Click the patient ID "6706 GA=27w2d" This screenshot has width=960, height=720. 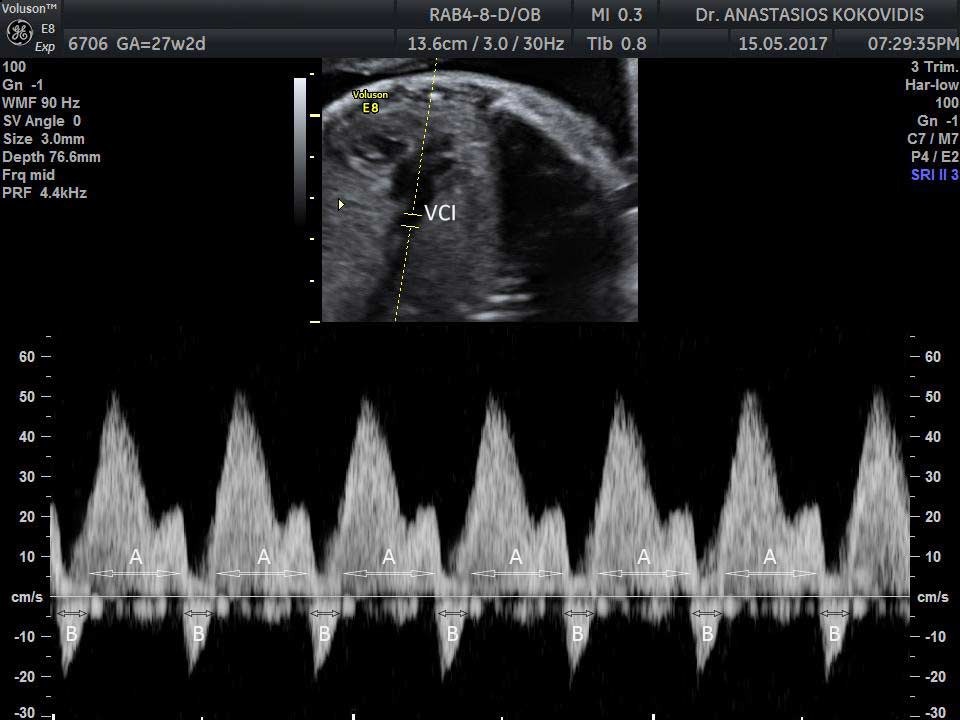point(137,44)
